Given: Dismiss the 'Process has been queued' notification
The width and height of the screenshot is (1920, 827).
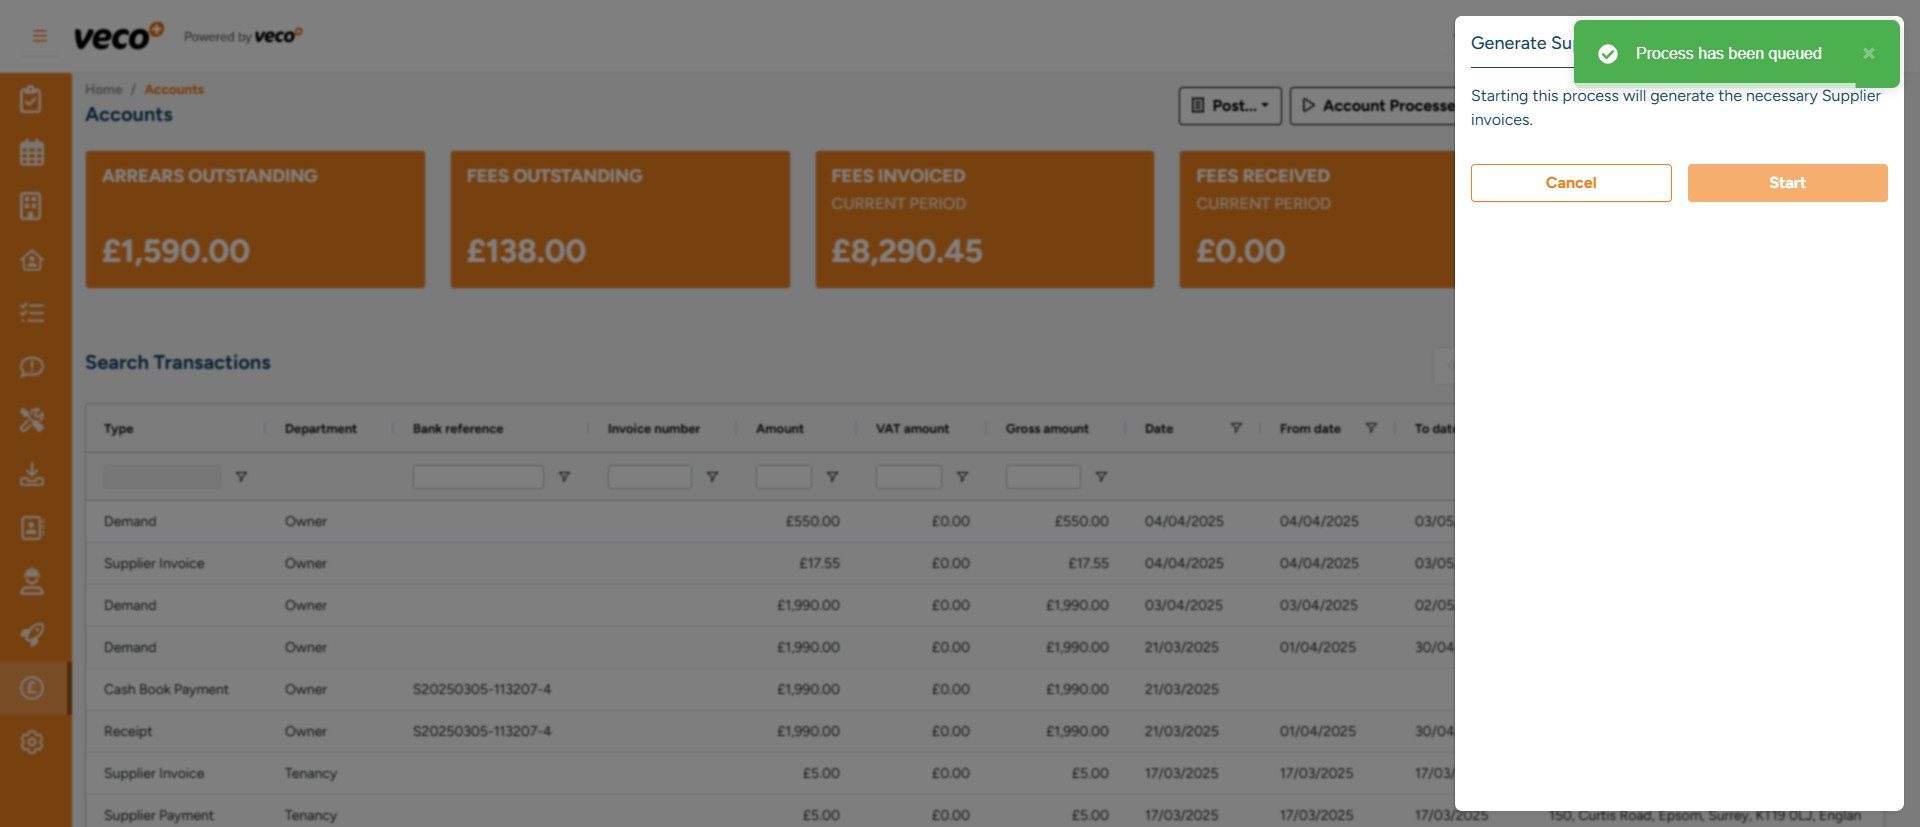Looking at the screenshot, I should (x=1868, y=54).
